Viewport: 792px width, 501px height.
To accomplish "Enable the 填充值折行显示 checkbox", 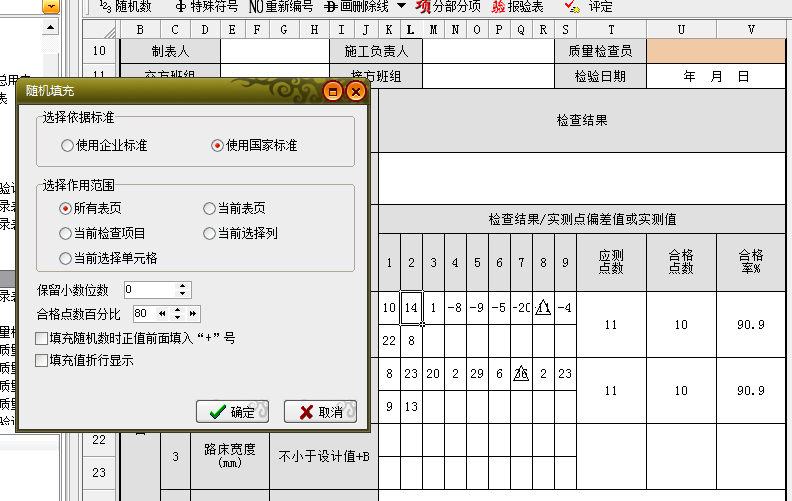I will point(41,360).
